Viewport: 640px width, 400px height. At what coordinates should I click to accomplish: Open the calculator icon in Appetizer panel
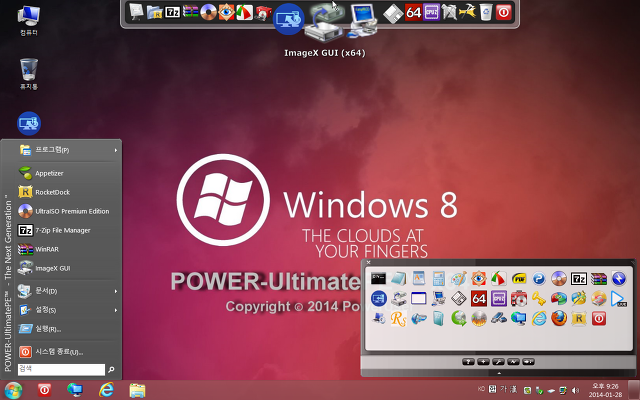tap(438, 278)
